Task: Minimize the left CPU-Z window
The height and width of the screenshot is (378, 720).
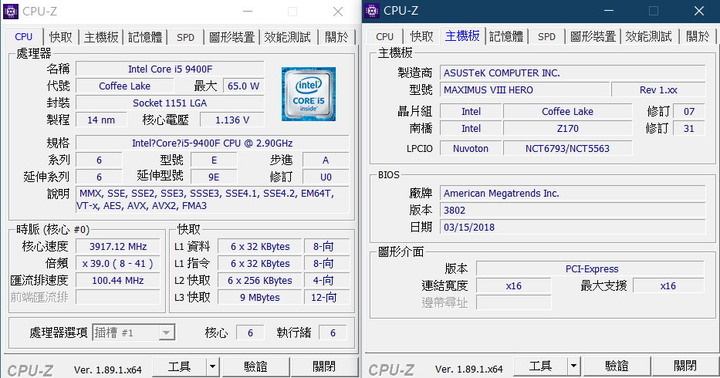Action: click(x=248, y=11)
